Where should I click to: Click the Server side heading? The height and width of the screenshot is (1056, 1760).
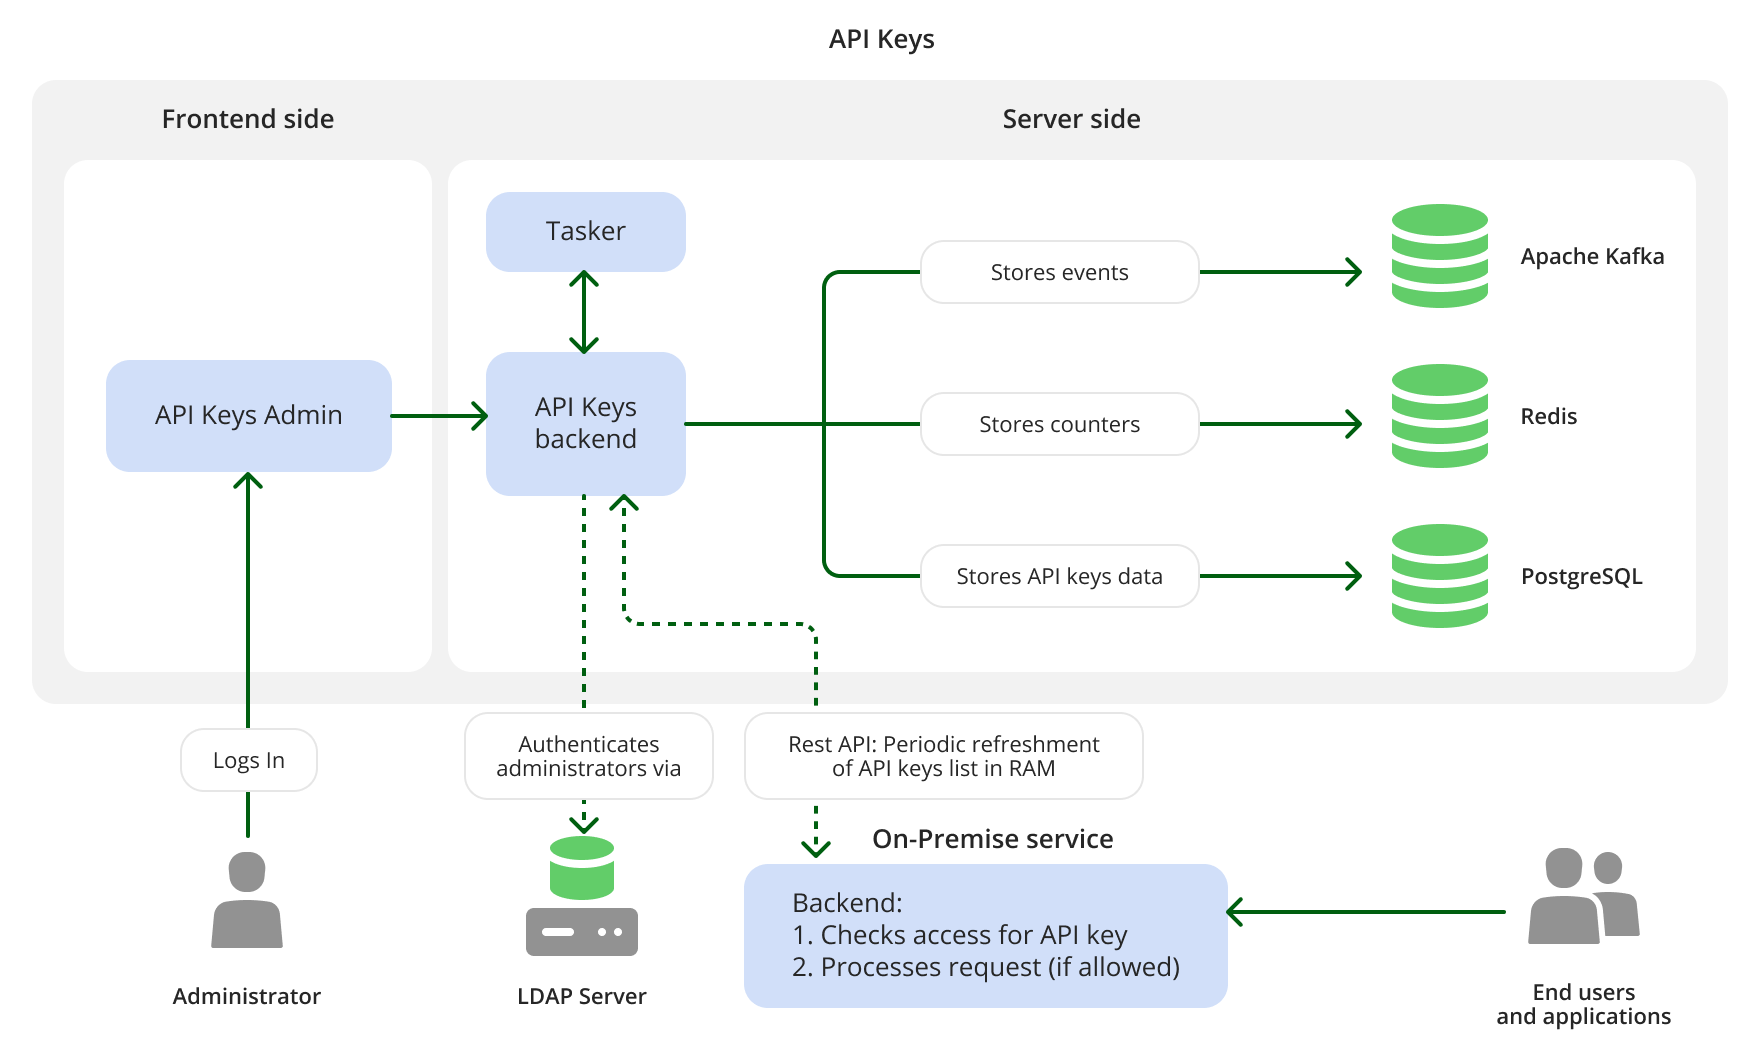tap(1070, 119)
